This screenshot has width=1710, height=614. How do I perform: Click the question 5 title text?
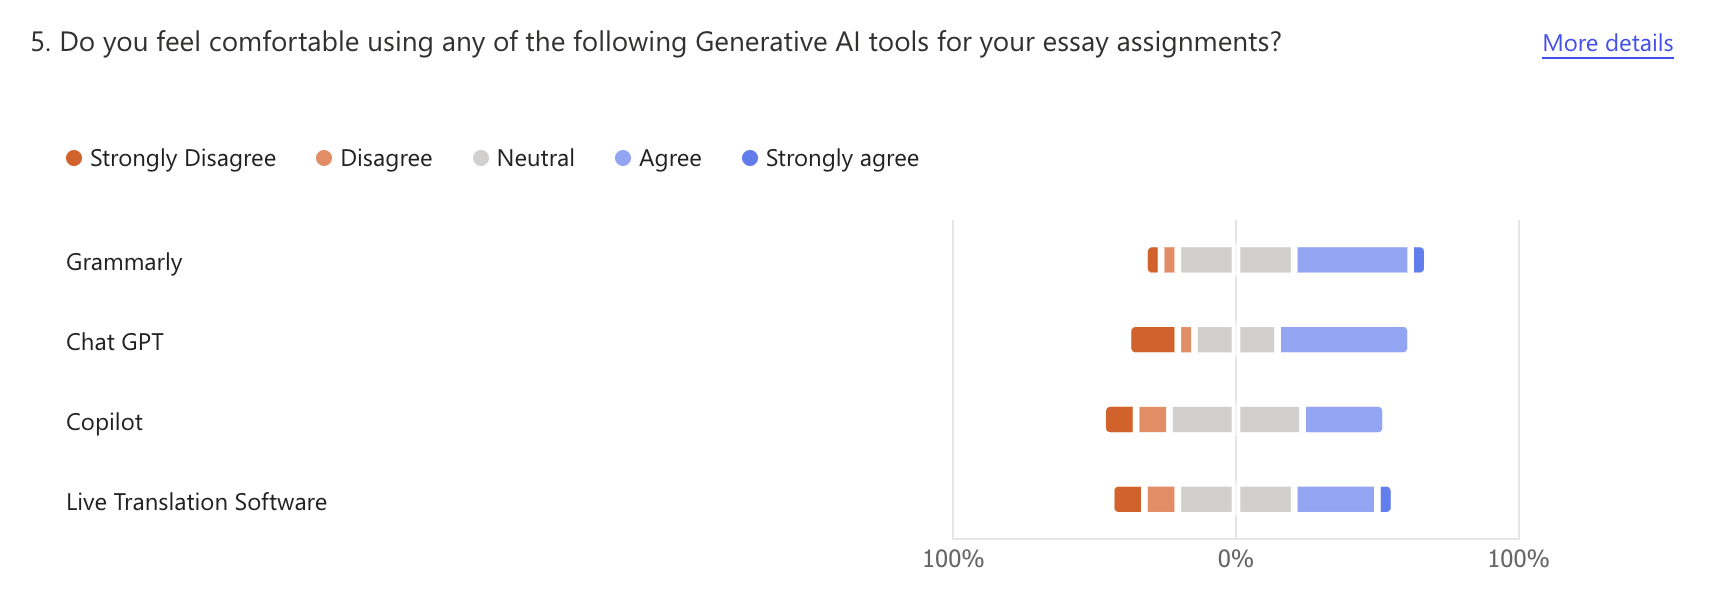pos(655,42)
